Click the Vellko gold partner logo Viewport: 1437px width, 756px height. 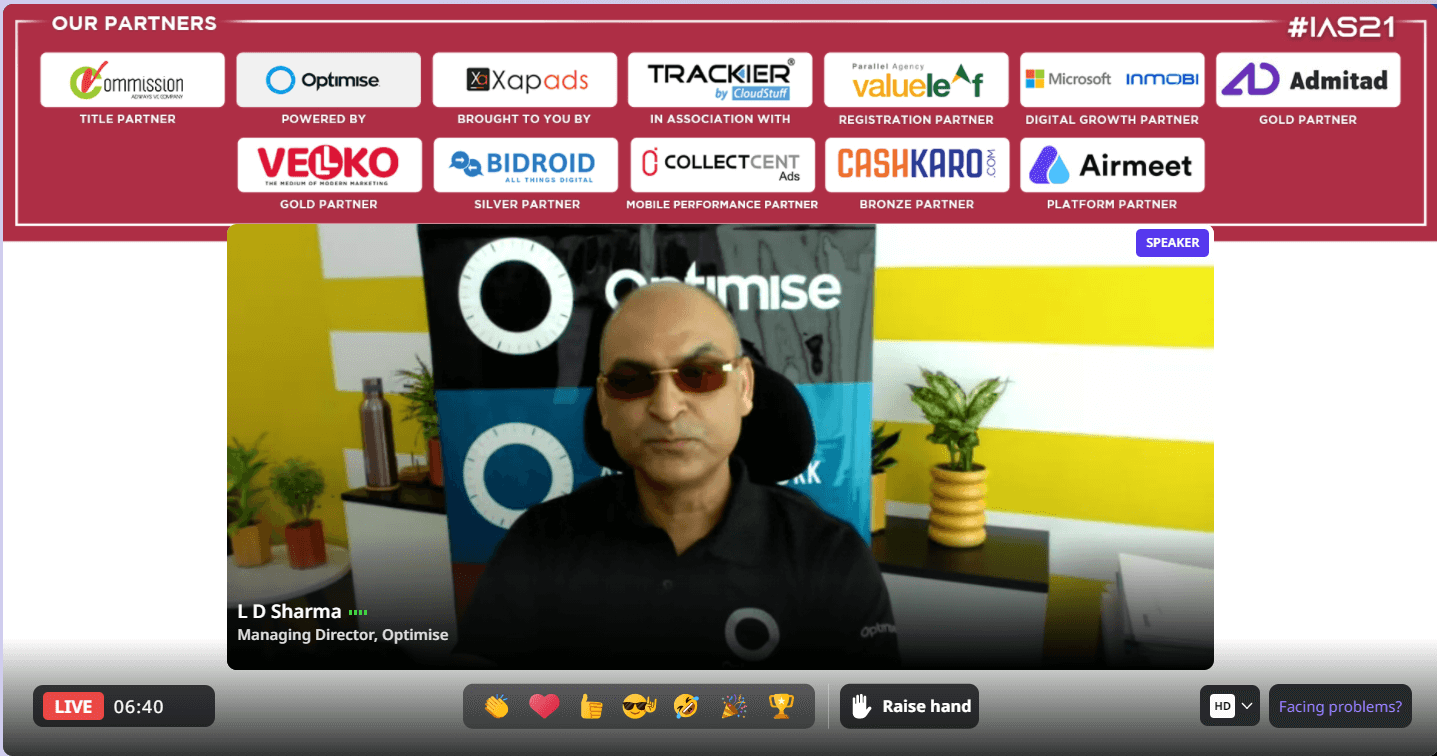(x=329, y=165)
